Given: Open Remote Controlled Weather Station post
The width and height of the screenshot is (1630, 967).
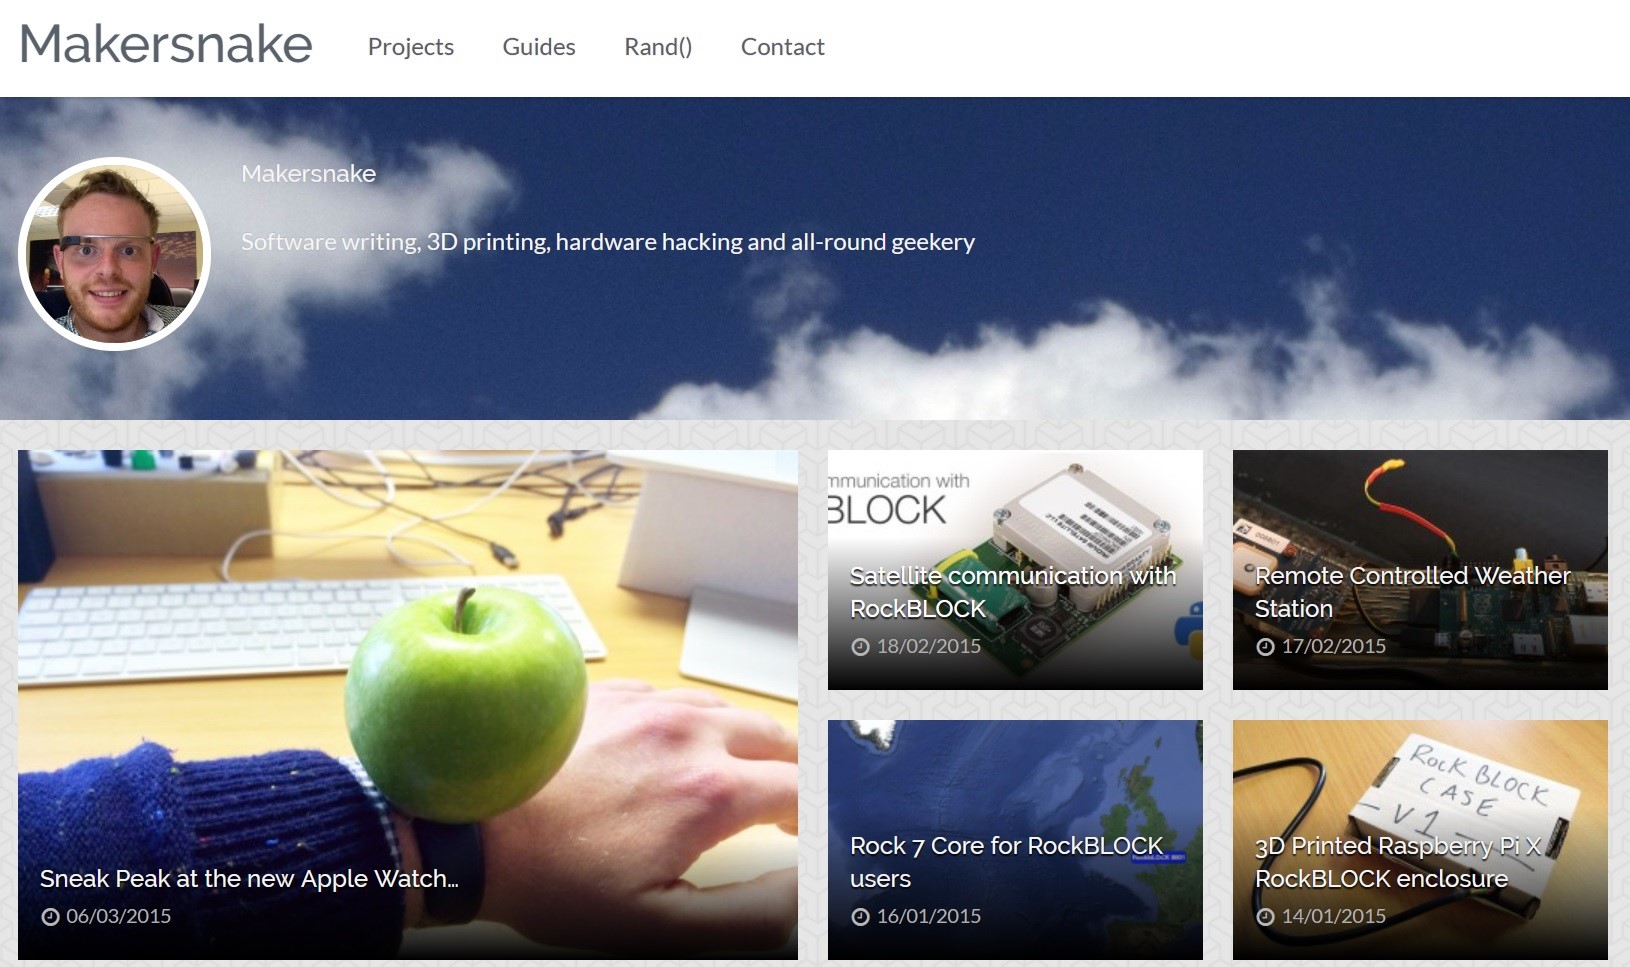Looking at the screenshot, I should click(x=1412, y=592).
